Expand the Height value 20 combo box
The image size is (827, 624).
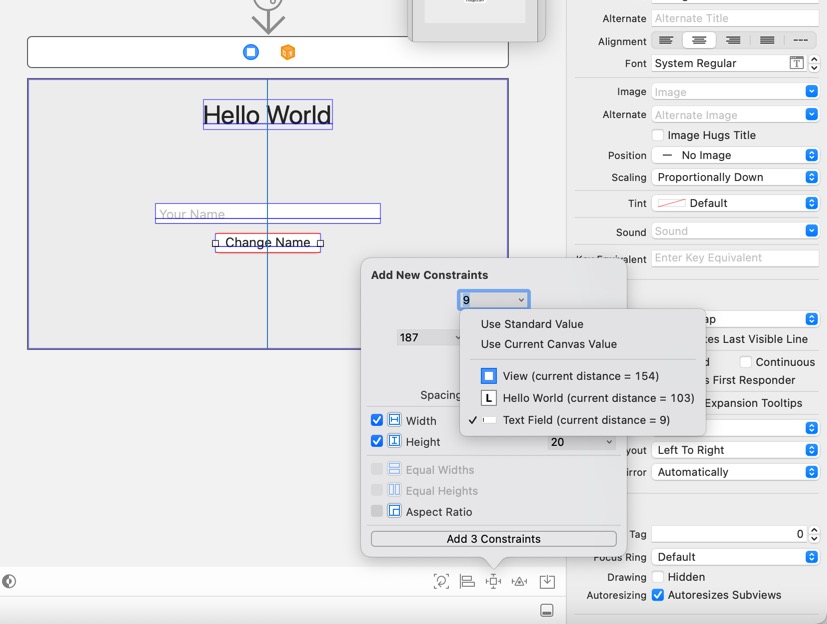pos(609,442)
